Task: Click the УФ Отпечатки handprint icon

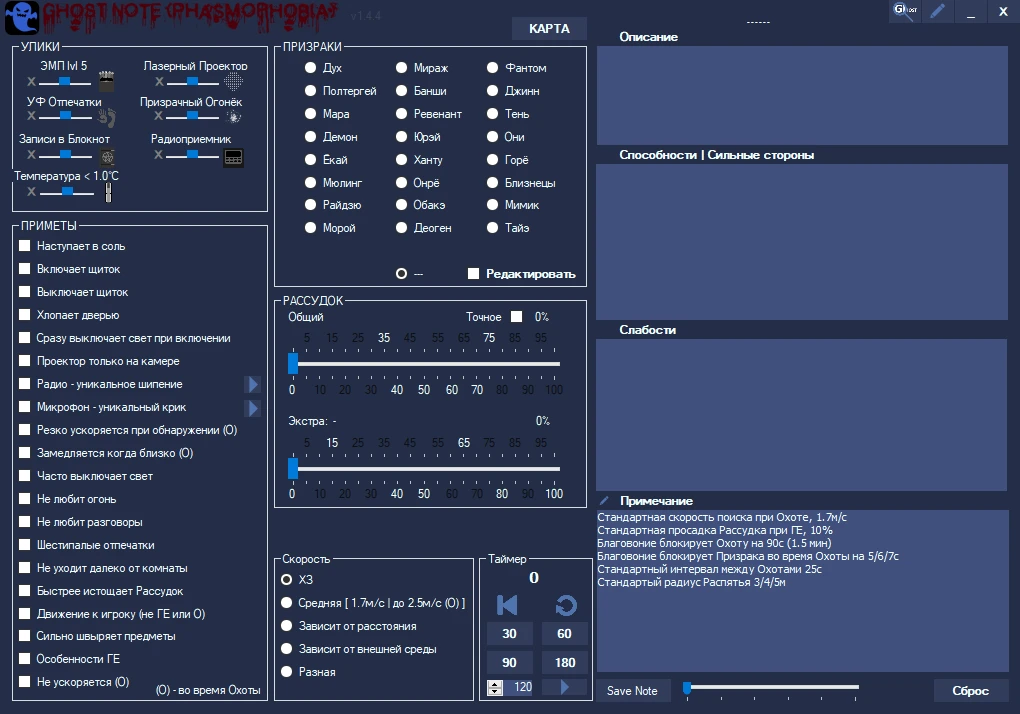Action: click(107, 117)
